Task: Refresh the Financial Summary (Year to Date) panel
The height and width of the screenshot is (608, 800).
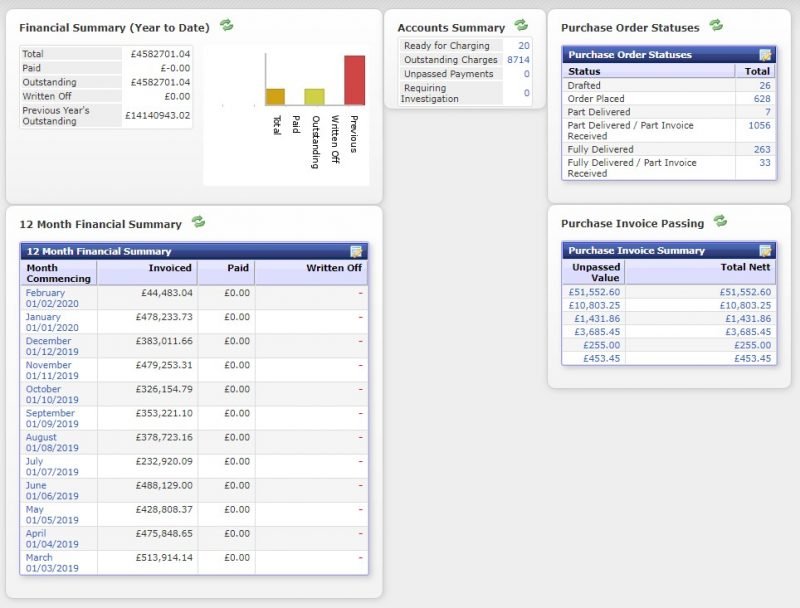Action: [x=227, y=25]
